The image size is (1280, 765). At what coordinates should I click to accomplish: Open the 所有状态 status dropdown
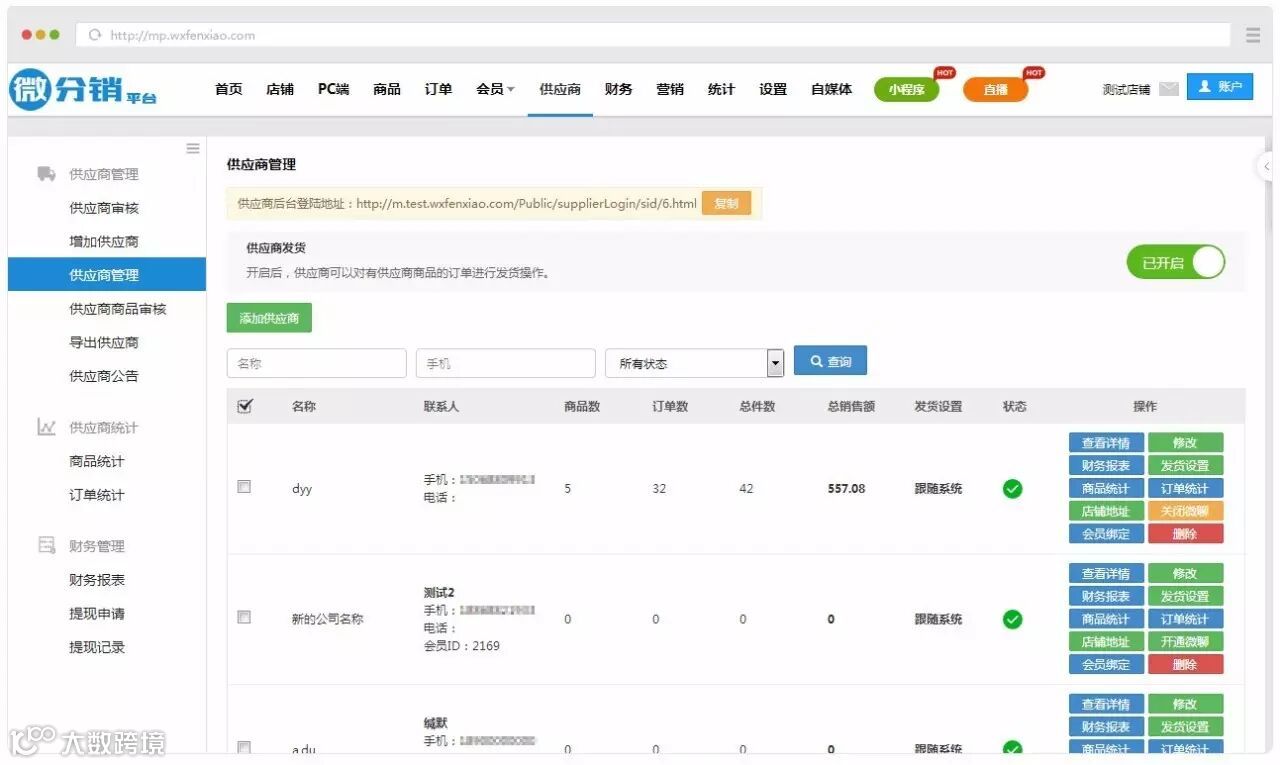point(695,363)
